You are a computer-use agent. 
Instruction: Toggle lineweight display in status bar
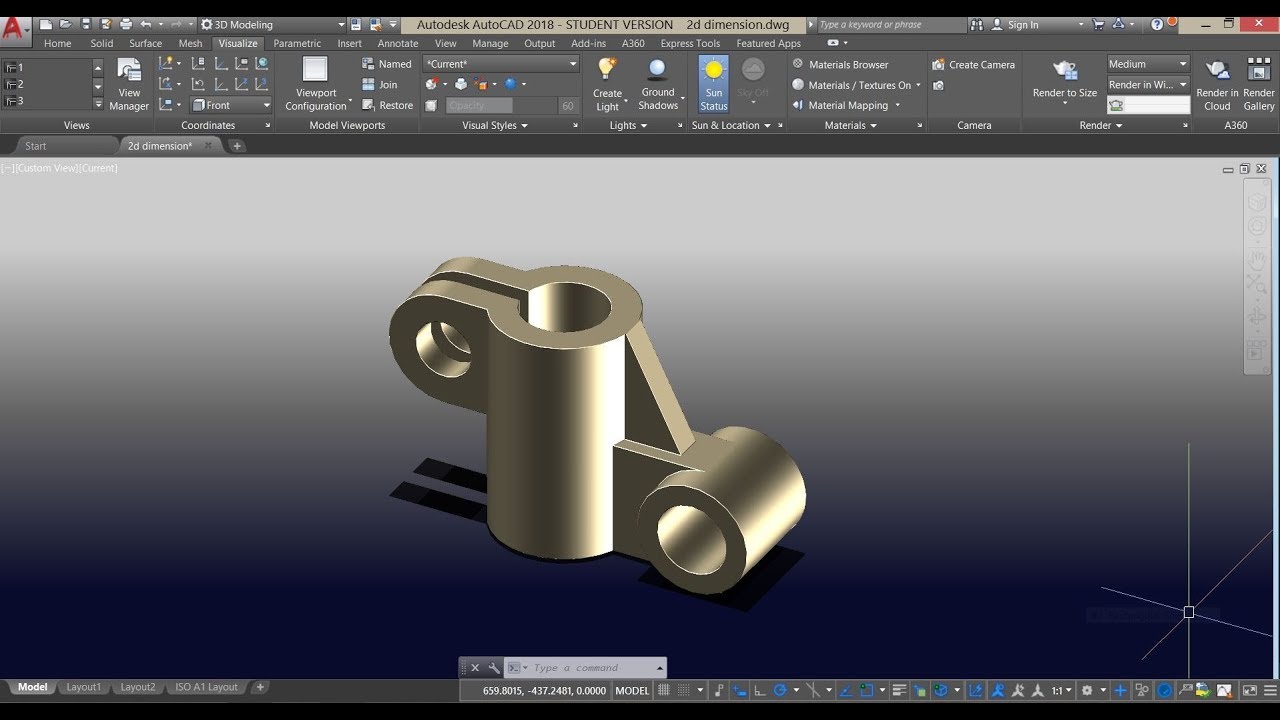(899, 690)
